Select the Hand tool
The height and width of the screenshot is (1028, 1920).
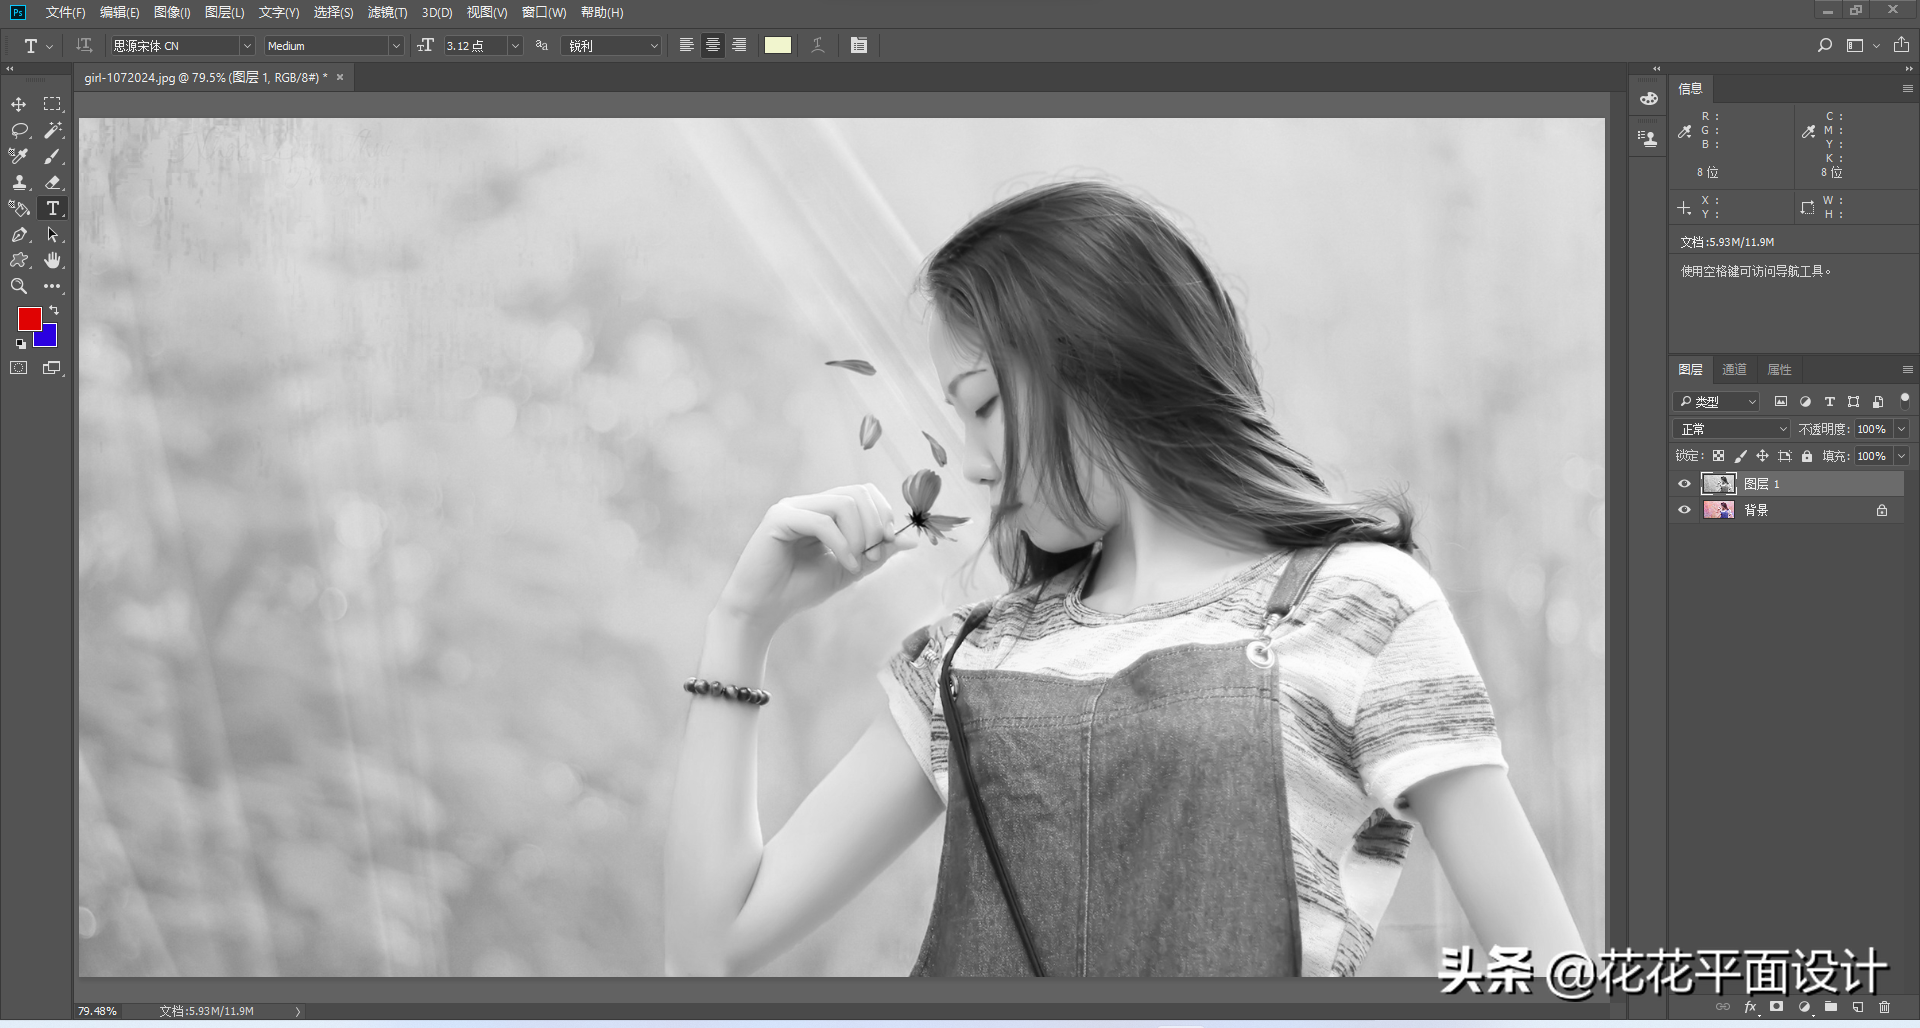52,260
